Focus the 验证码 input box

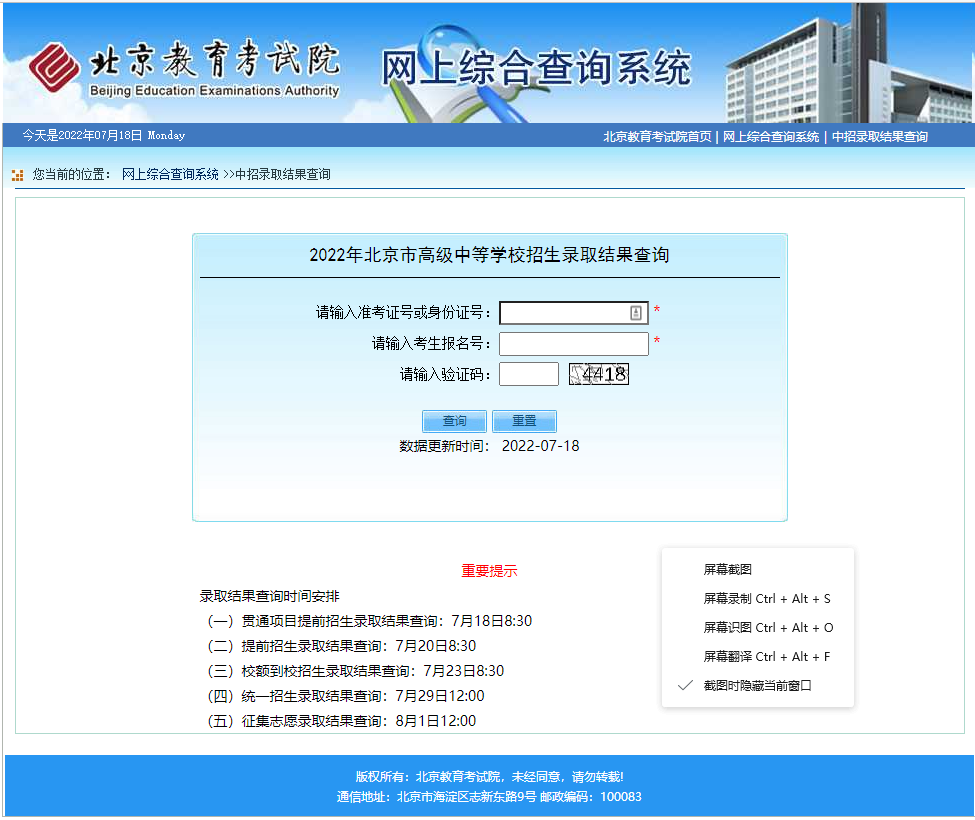point(528,374)
